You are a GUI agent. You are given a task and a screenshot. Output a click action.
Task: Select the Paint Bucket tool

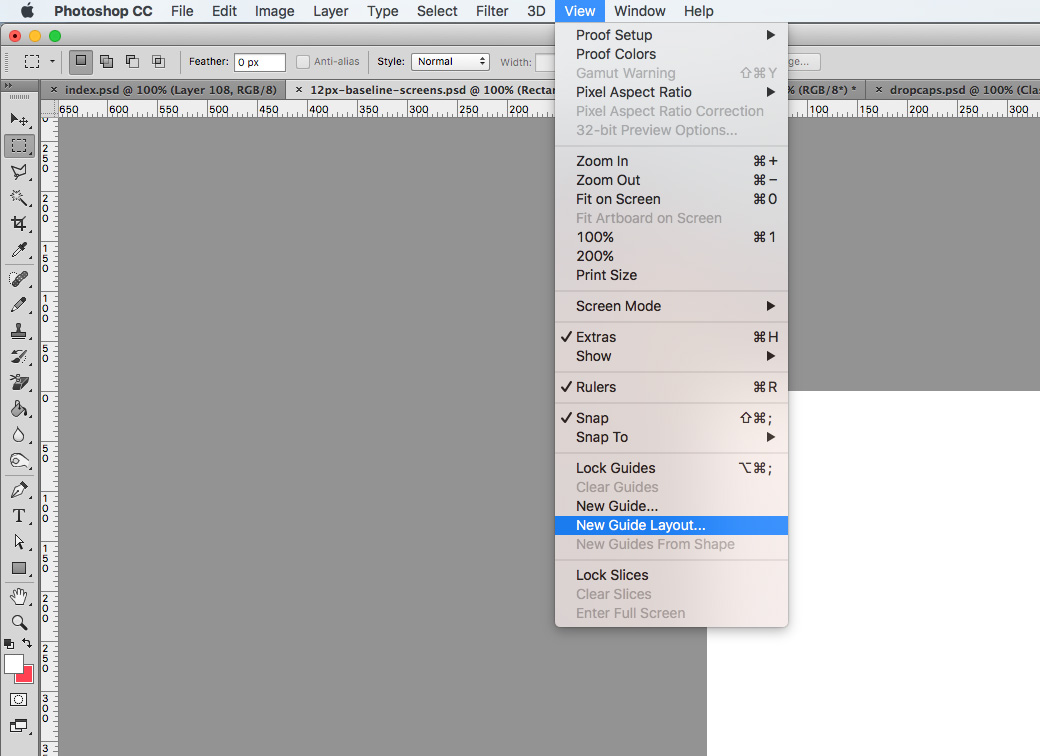pos(19,409)
